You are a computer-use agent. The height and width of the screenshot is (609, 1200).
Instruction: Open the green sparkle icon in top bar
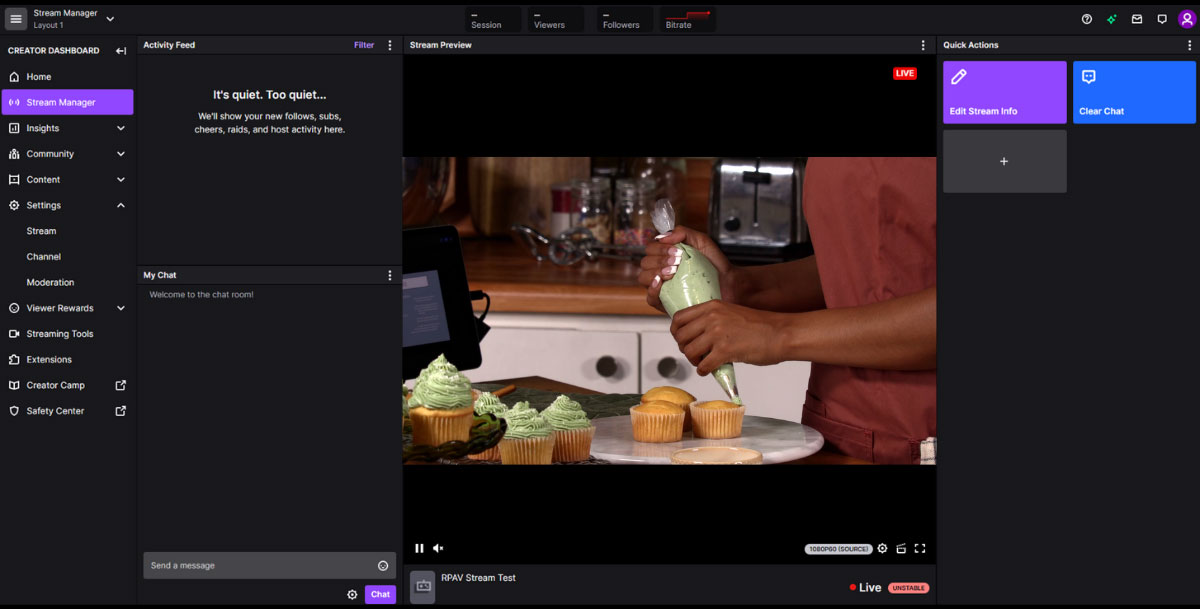(1112, 19)
